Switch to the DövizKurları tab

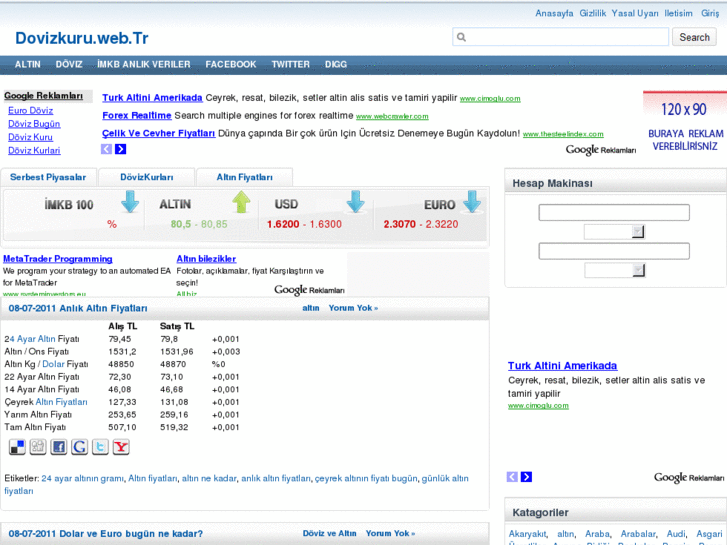[147, 177]
